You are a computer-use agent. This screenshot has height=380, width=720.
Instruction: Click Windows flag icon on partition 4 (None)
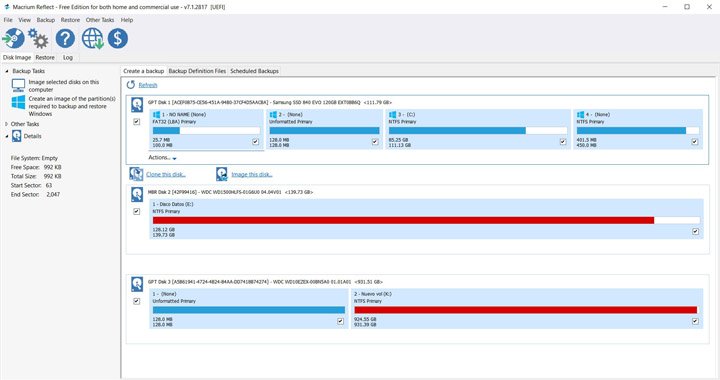580,114
